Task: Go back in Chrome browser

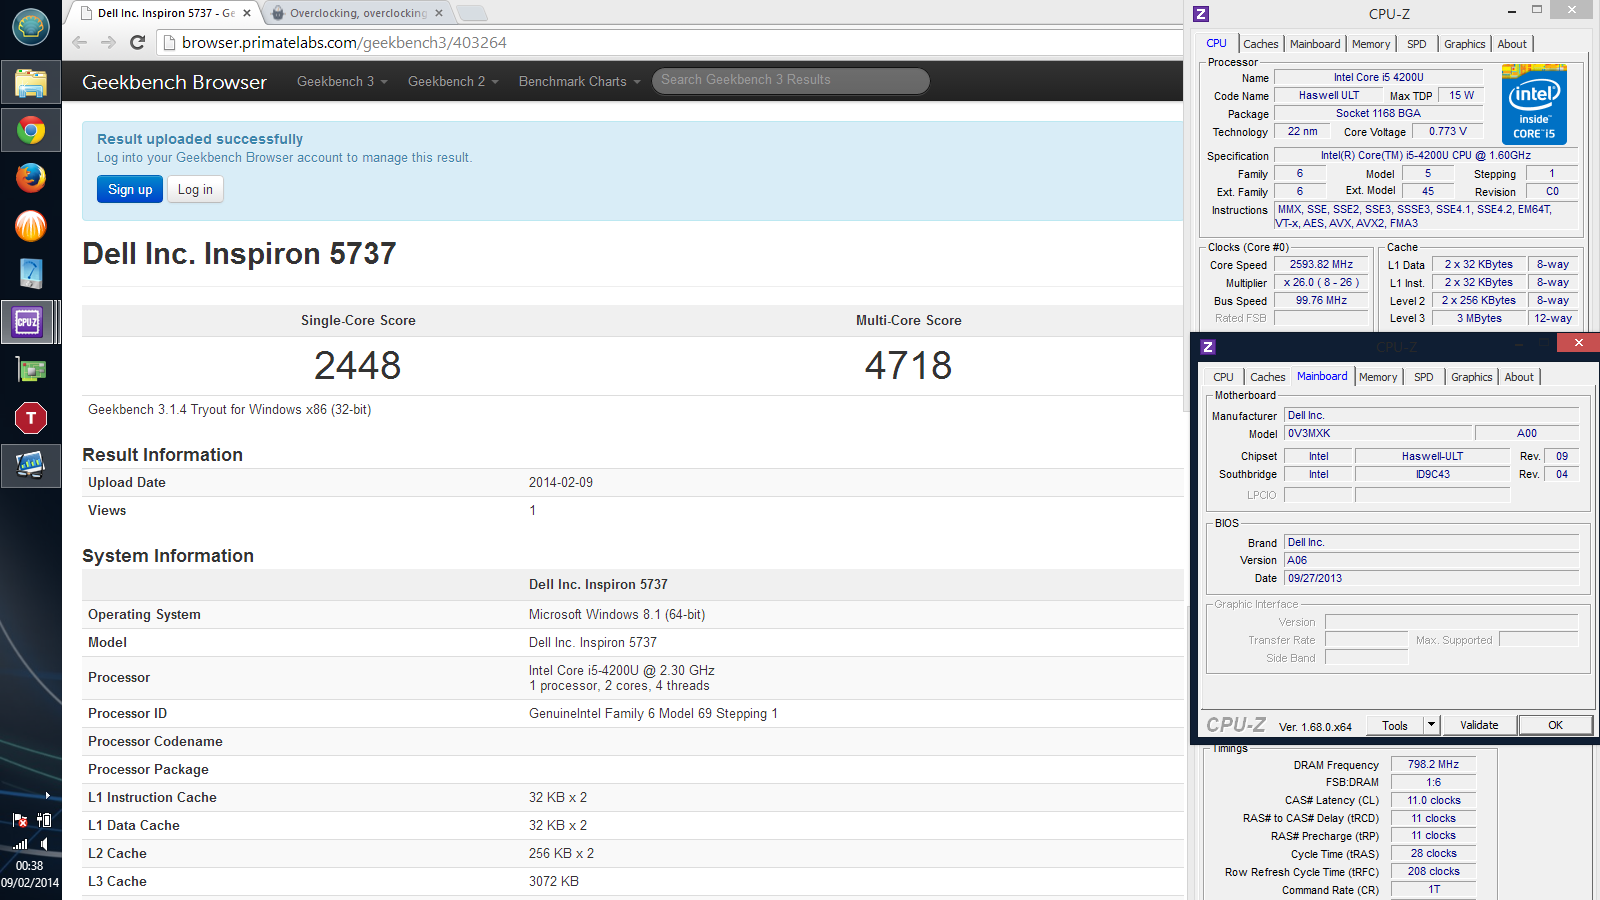Action: (80, 42)
